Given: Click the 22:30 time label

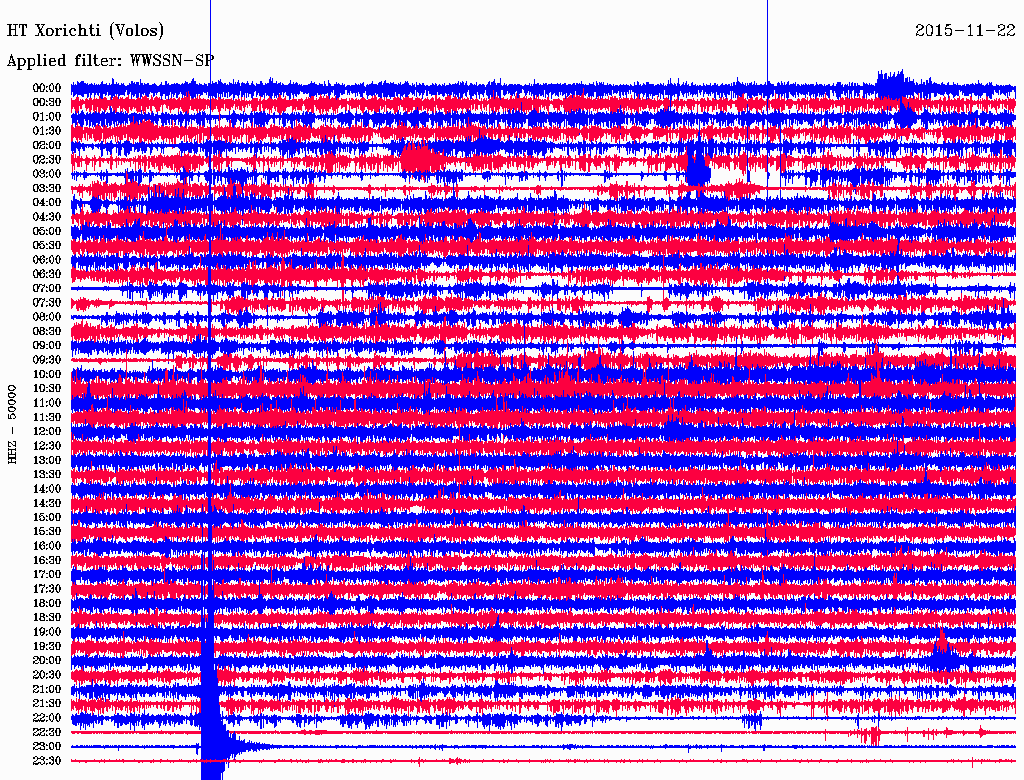Looking at the screenshot, I should [x=46, y=732].
